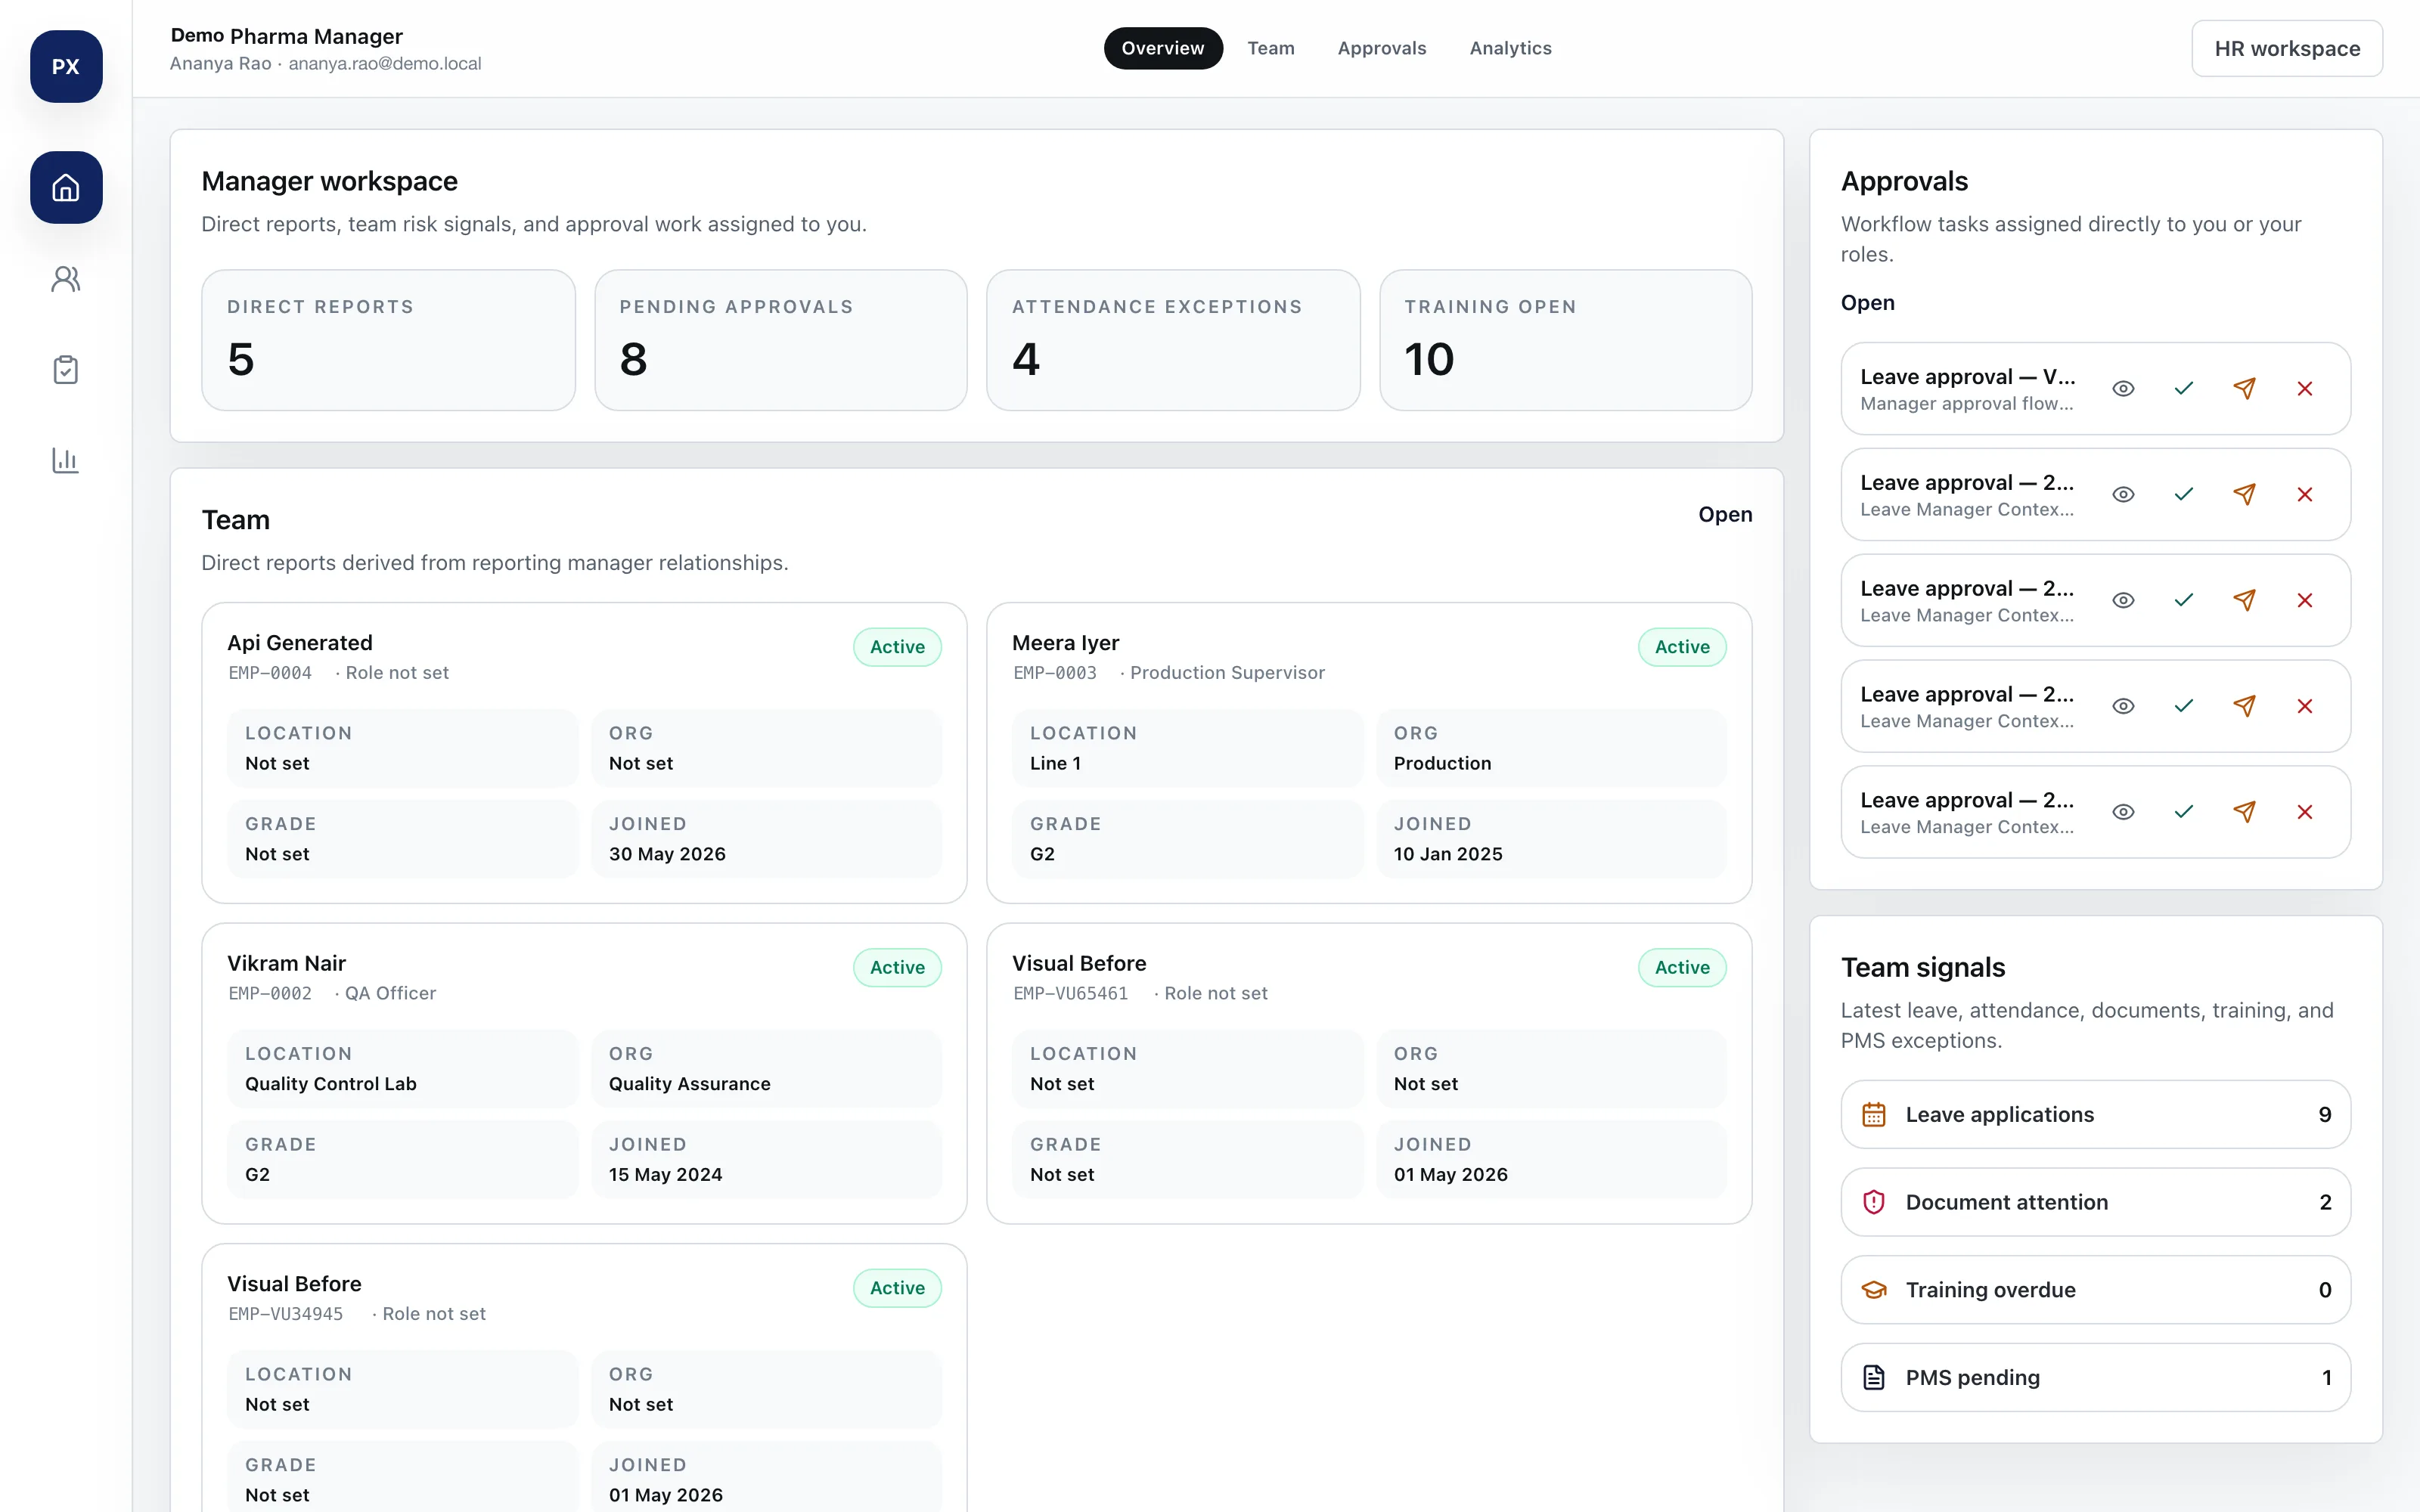Select the Training Open stat card
The image size is (2420, 1512).
tap(1566, 340)
